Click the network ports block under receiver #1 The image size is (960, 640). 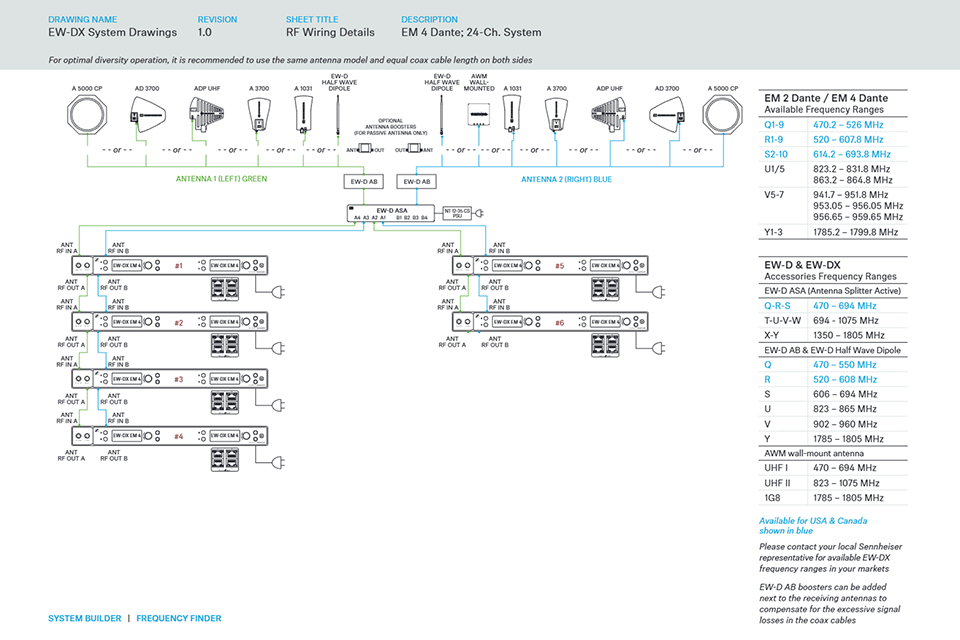225,289
